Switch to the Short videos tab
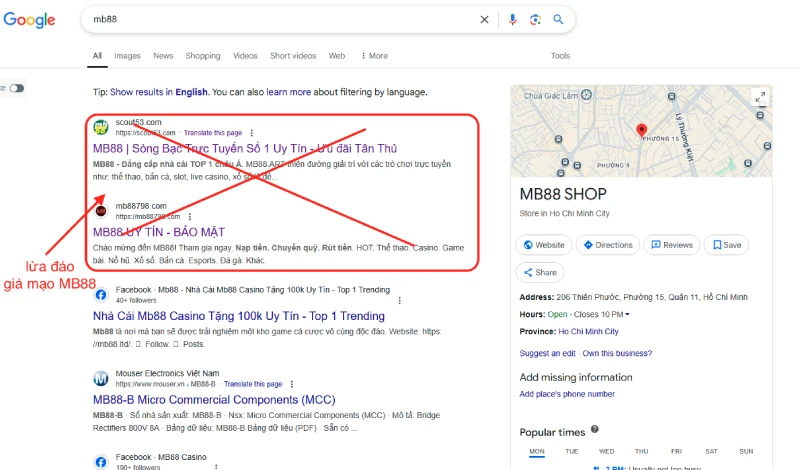800x470 pixels. coord(293,56)
